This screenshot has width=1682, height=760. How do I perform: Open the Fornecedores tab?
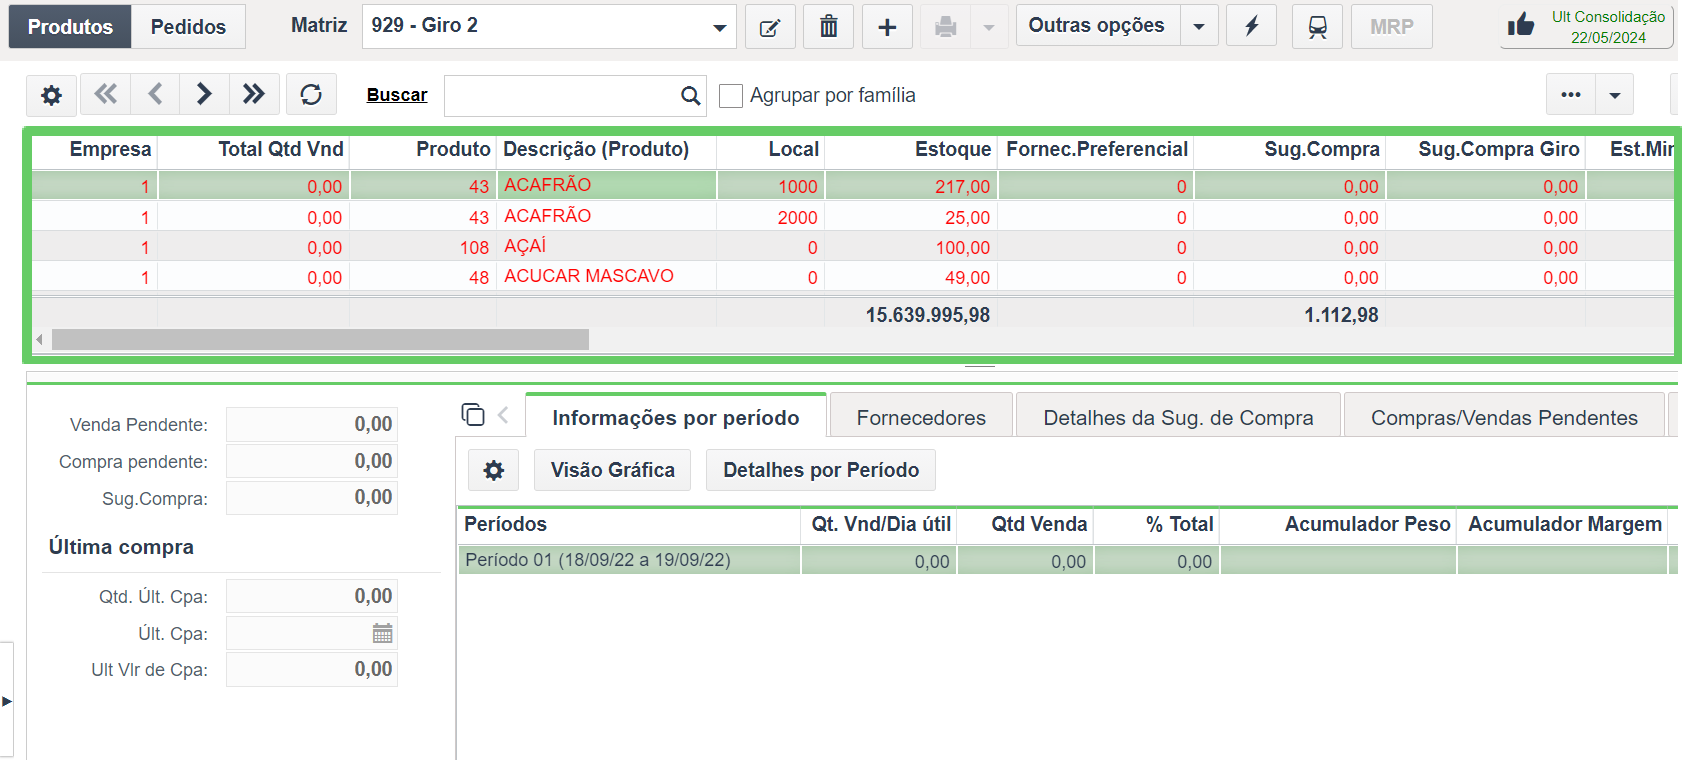pos(921,417)
